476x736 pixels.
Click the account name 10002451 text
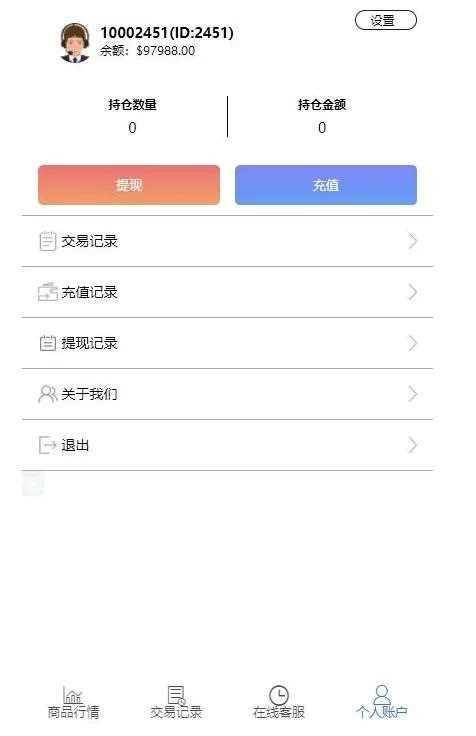(x=134, y=33)
